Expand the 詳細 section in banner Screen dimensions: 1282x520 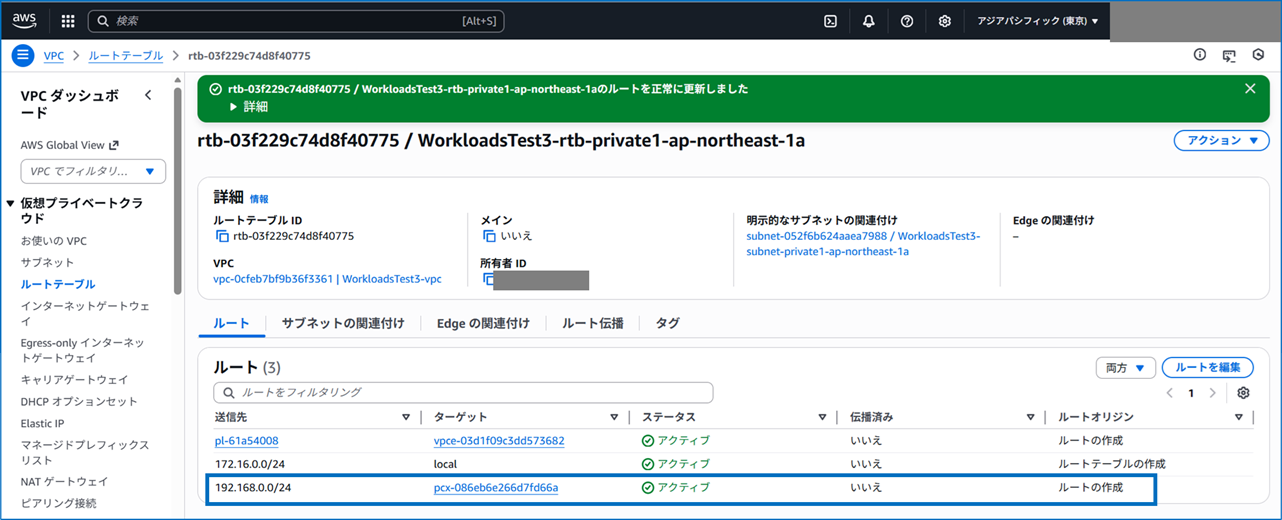249,106
